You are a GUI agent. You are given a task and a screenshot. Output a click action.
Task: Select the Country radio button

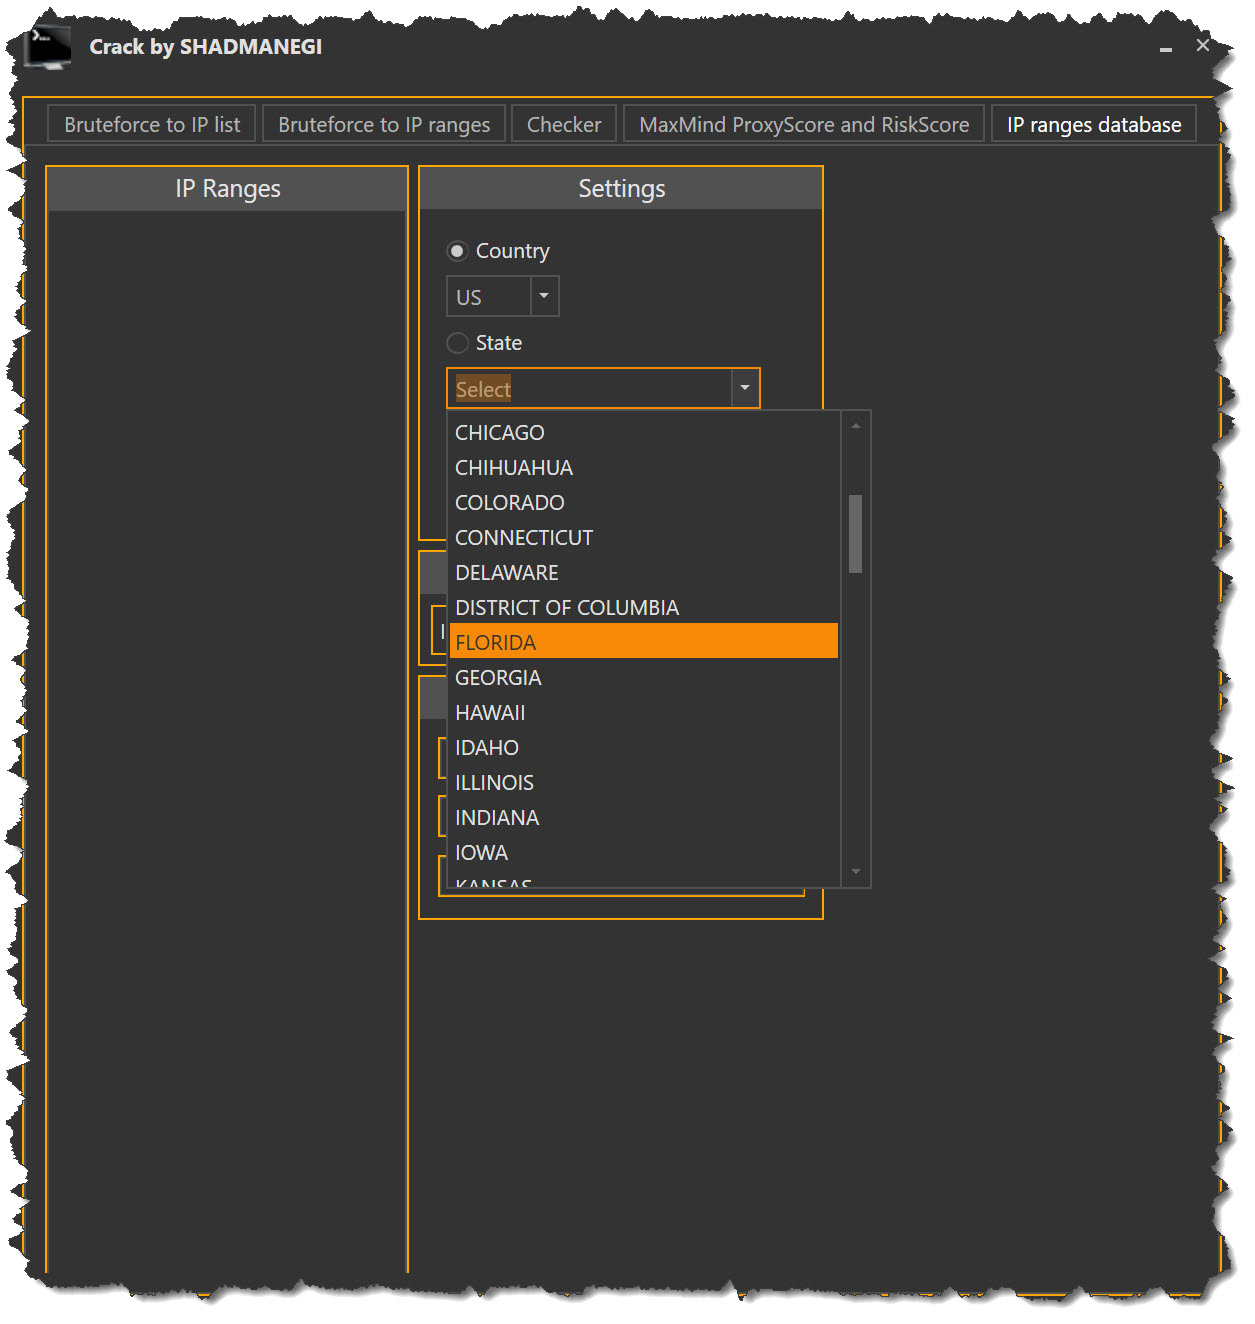(x=457, y=251)
